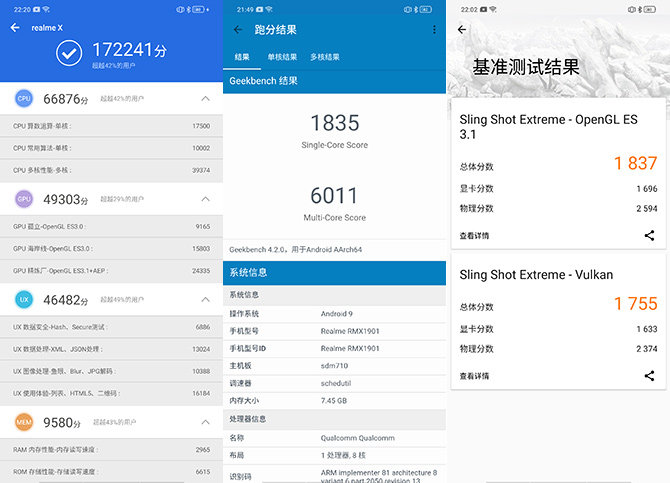
Task: Select the 调速器 schedutil row
Action: coord(334,383)
